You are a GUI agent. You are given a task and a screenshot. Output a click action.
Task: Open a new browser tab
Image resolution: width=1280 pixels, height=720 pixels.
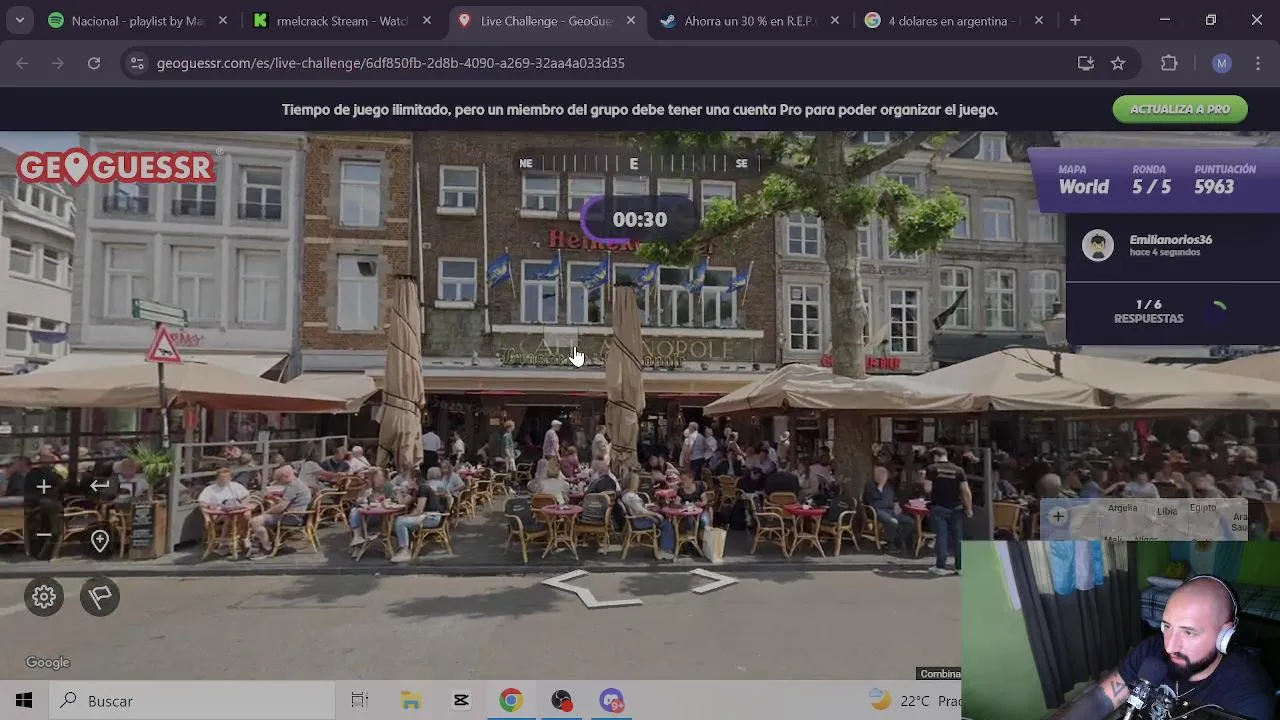click(1075, 20)
